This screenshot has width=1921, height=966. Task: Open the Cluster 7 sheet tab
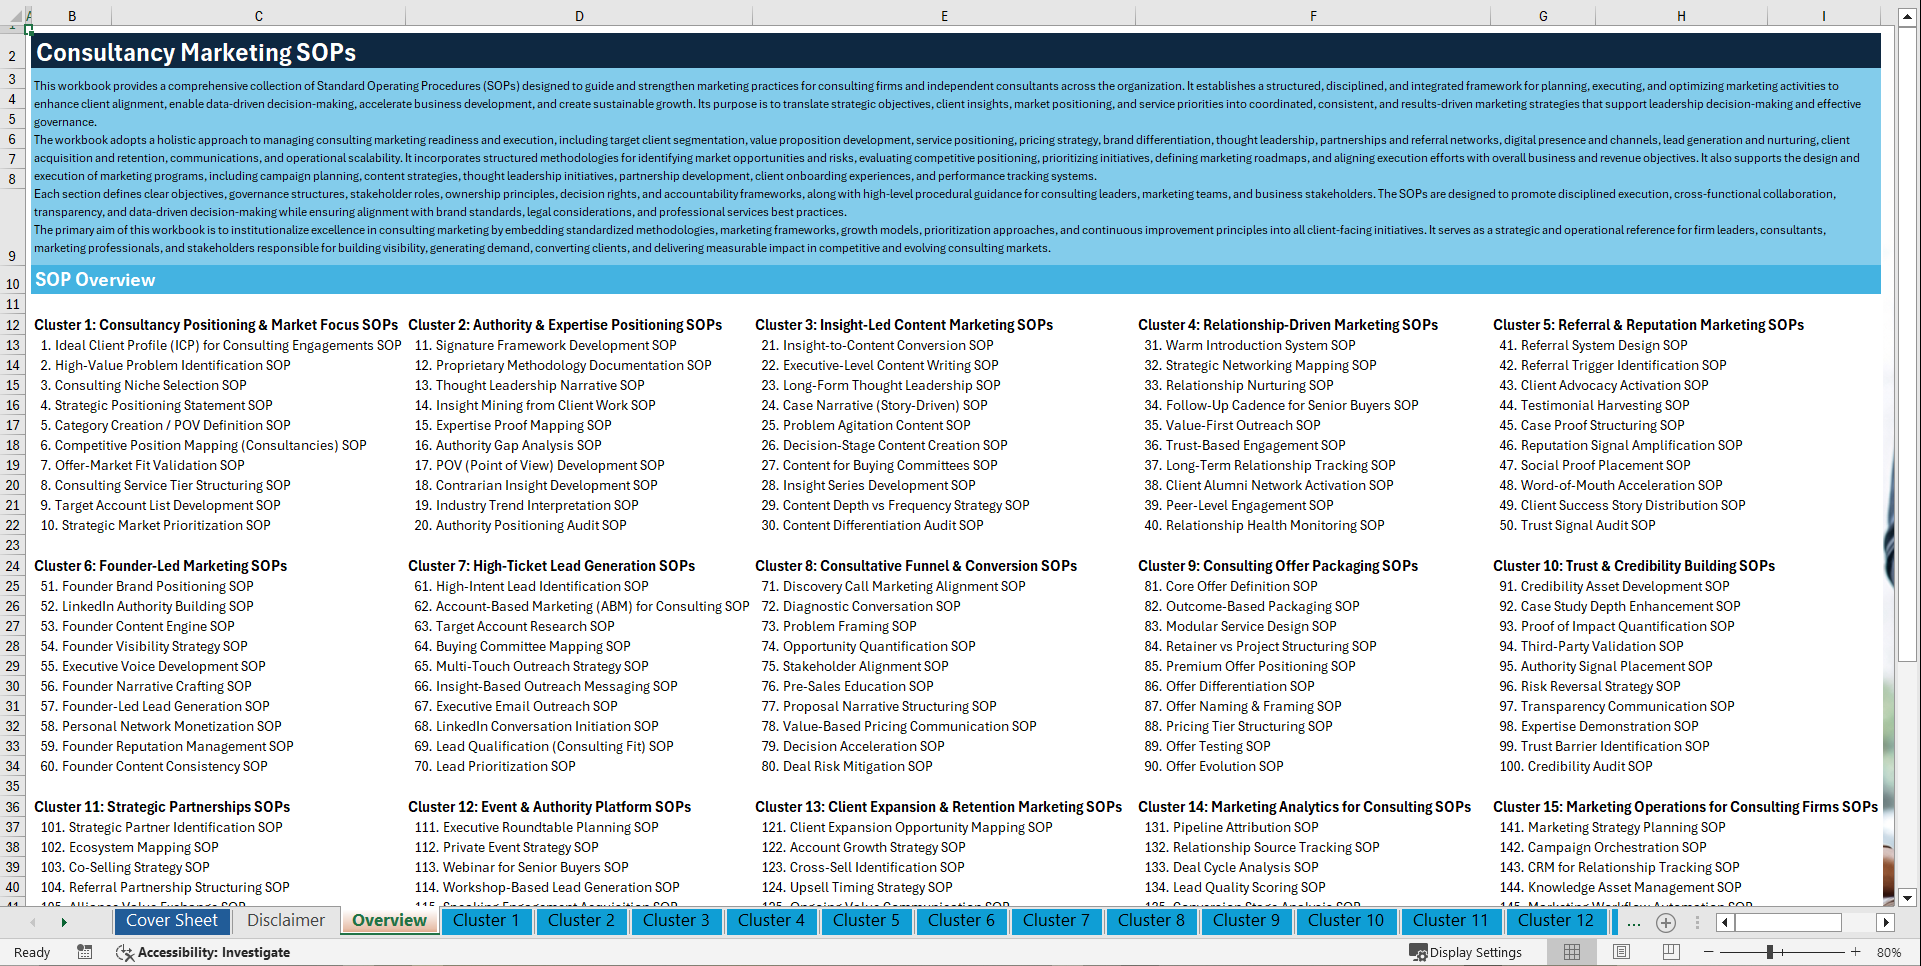click(x=1056, y=920)
